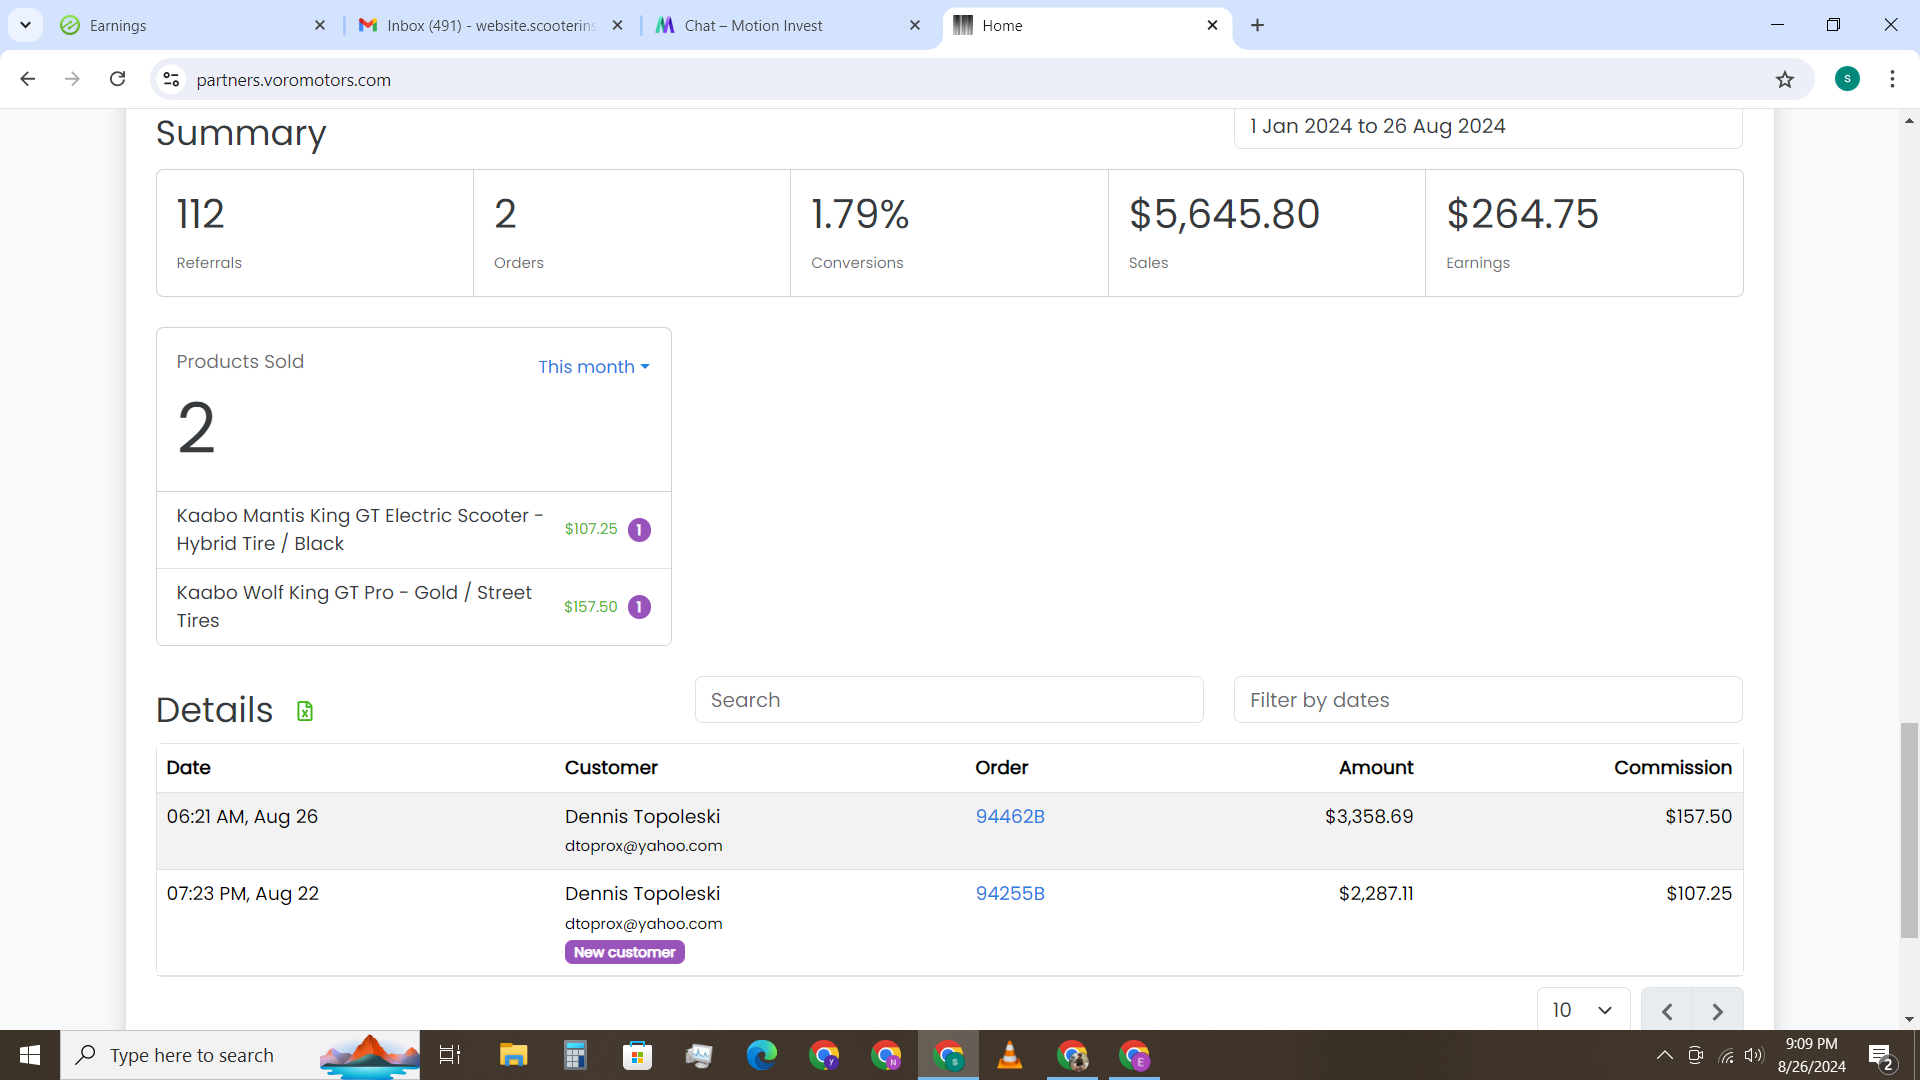Click the Commission column header
Image resolution: width=1920 pixels, height=1080 pixels.
tap(1673, 768)
